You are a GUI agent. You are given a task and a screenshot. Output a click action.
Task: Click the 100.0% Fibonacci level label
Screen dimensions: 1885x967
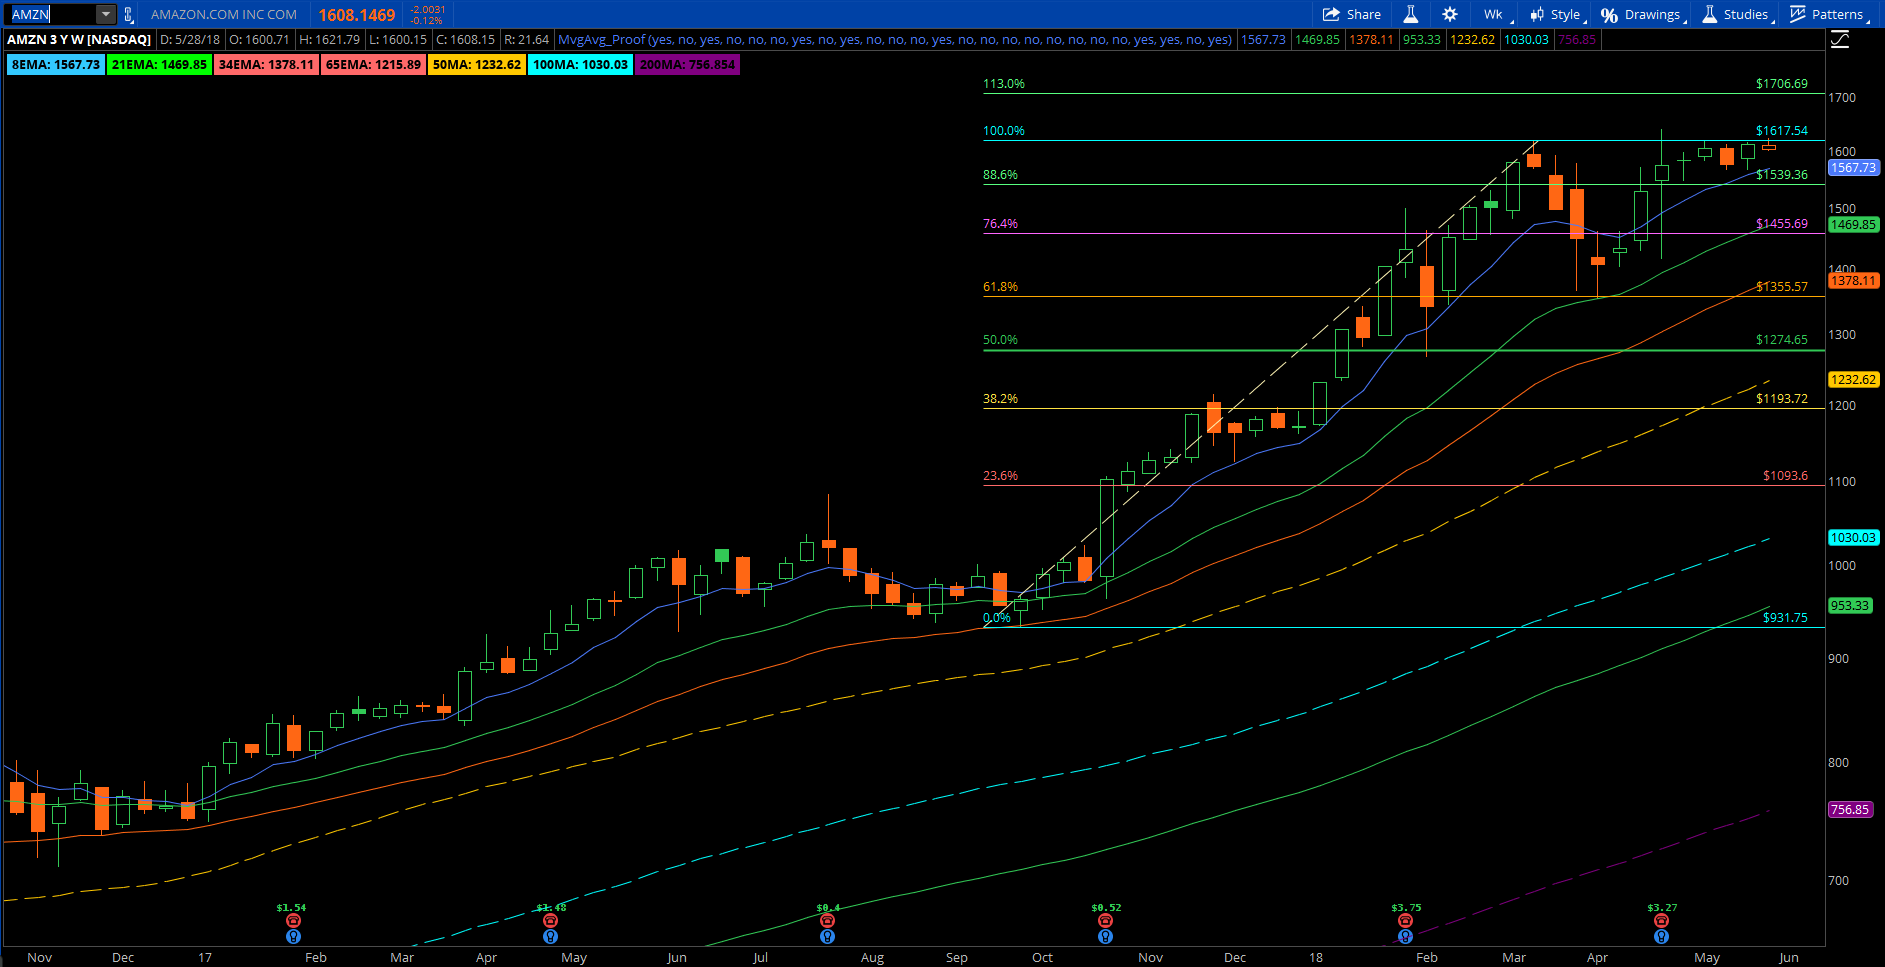[x=1004, y=131]
